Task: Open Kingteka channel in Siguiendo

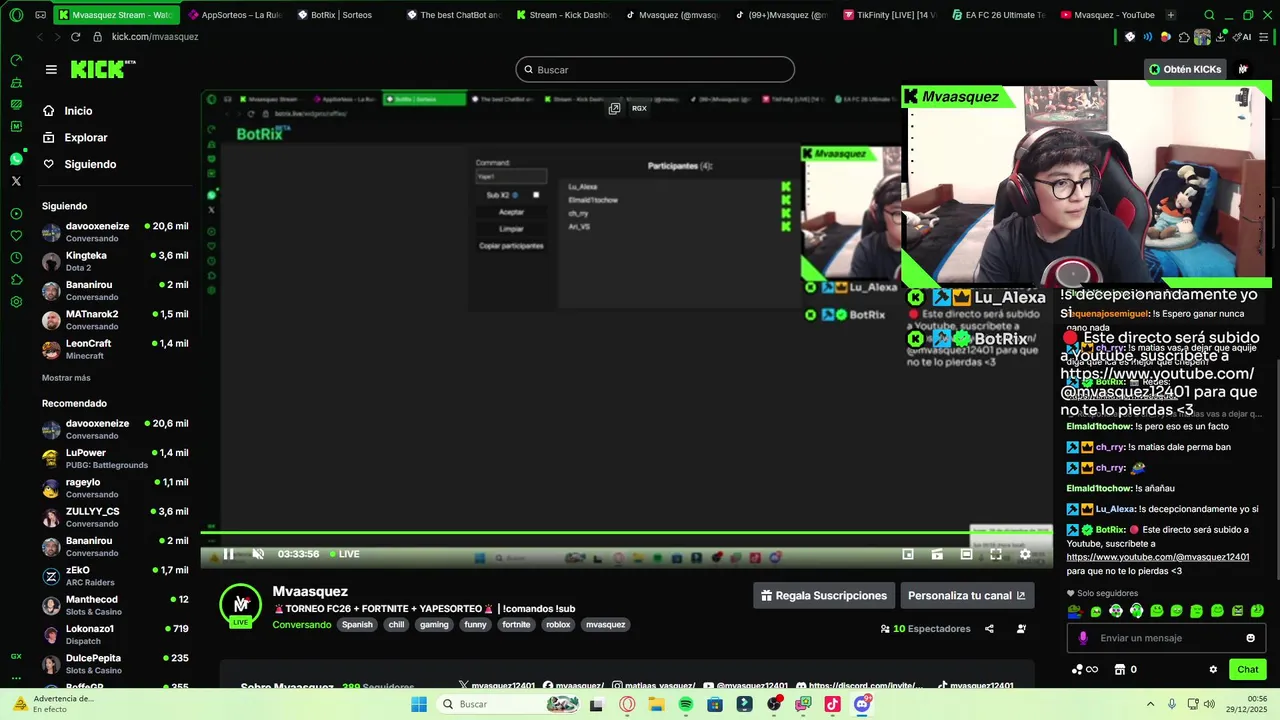Action: click(x=115, y=261)
